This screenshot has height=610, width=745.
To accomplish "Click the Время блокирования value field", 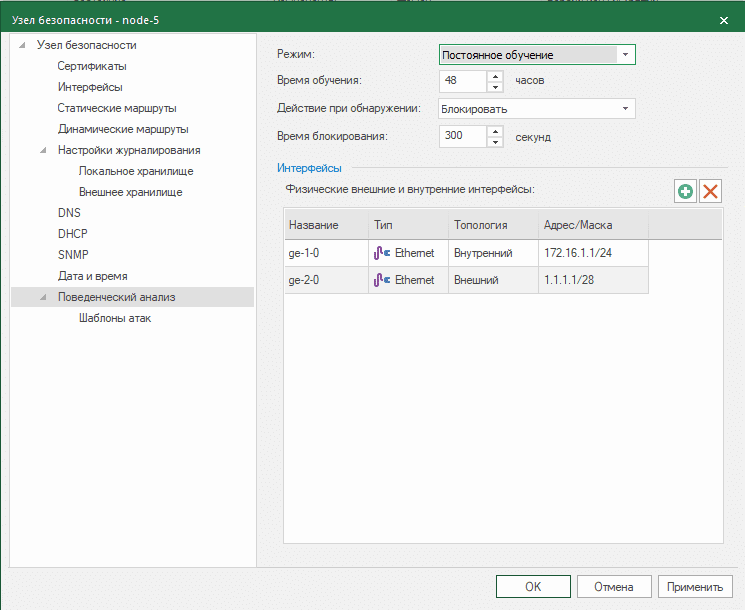I will coord(461,136).
